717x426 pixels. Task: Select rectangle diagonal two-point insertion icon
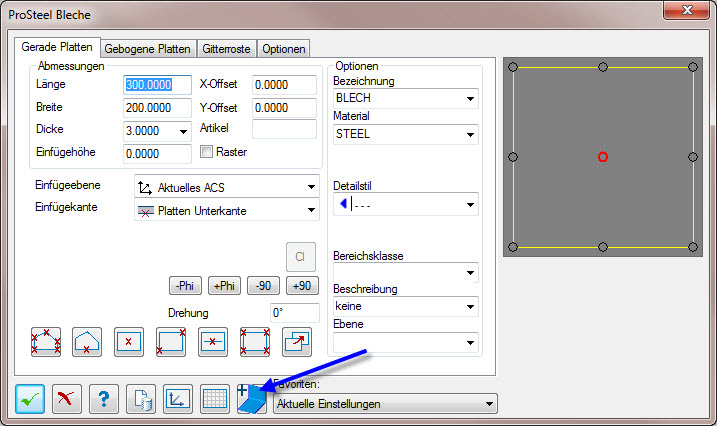click(171, 342)
